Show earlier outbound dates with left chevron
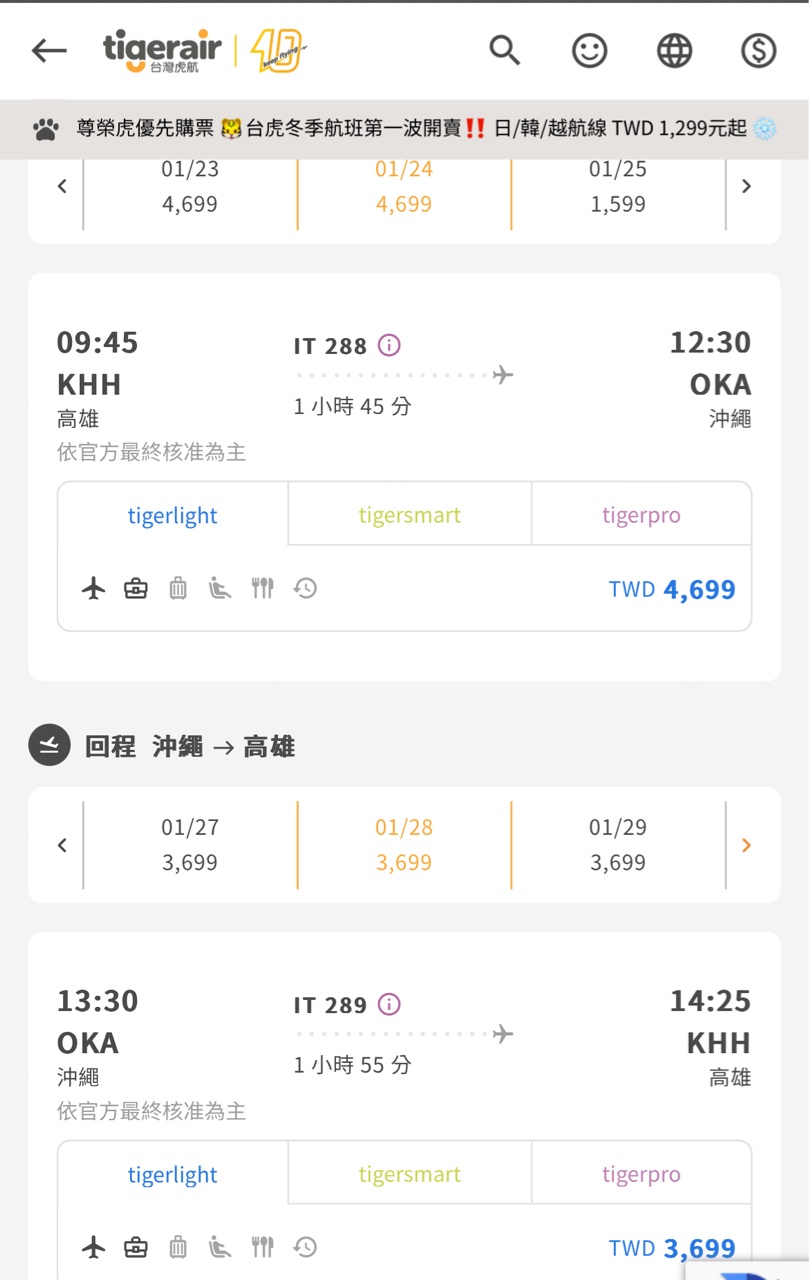The height and width of the screenshot is (1280, 809). [x=62, y=186]
